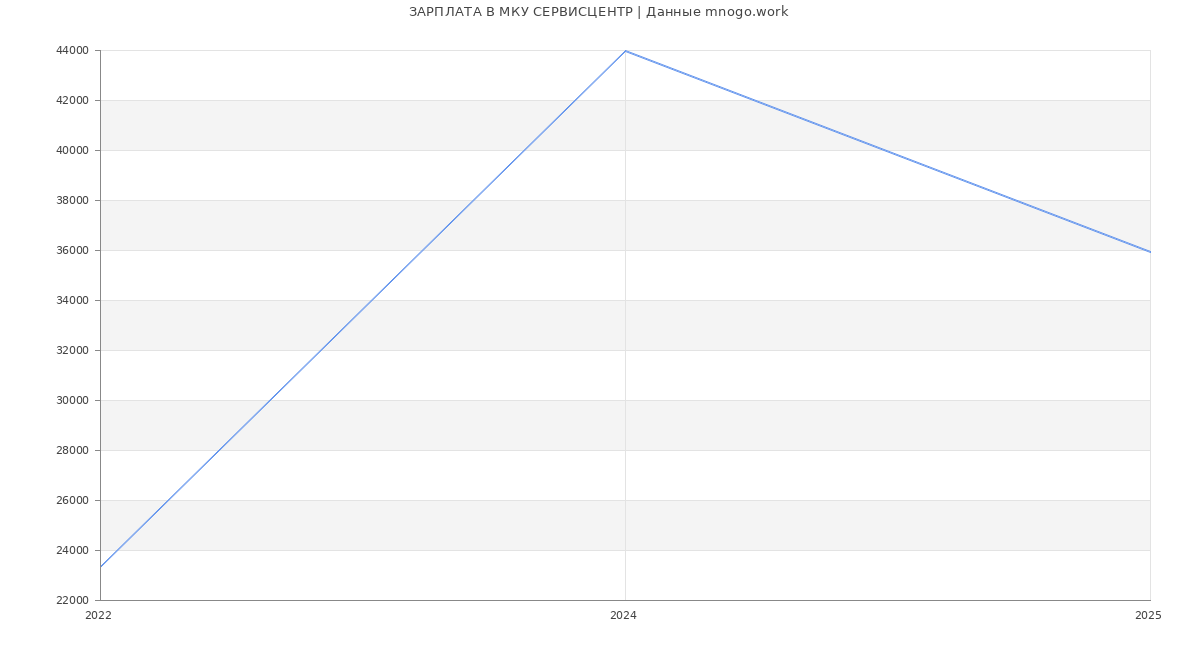Click the y-axis label 24000

(x=73, y=550)
